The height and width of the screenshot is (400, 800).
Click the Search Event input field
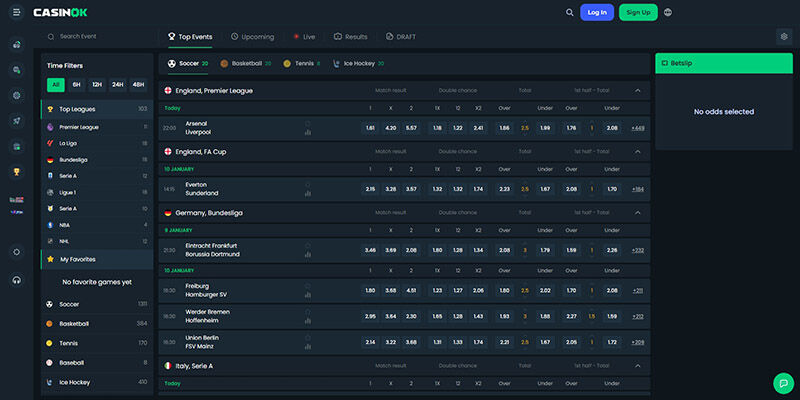[x=99, y=37]
